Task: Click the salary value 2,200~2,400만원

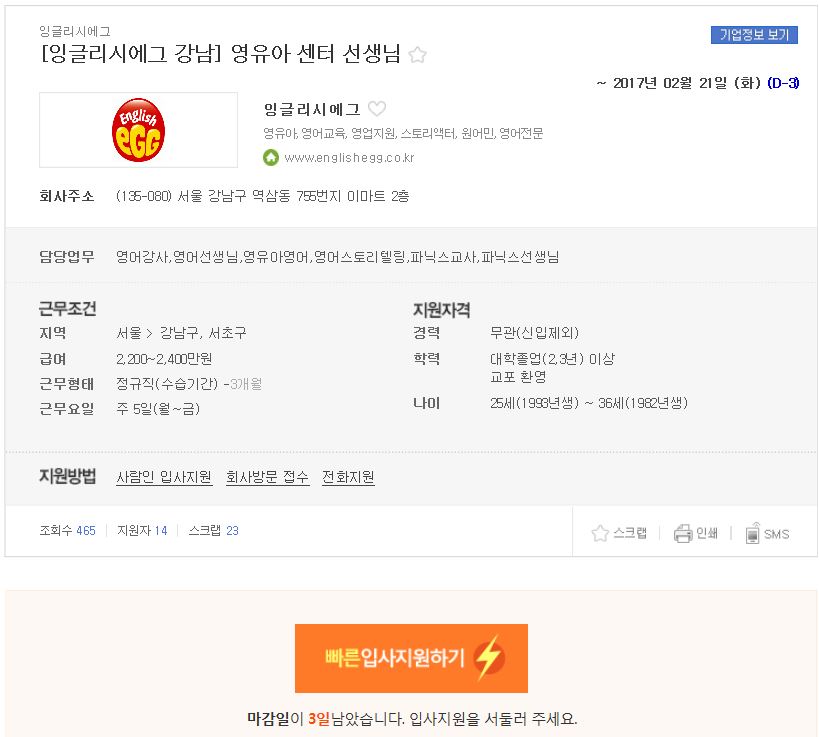Action: pos(164,359)
